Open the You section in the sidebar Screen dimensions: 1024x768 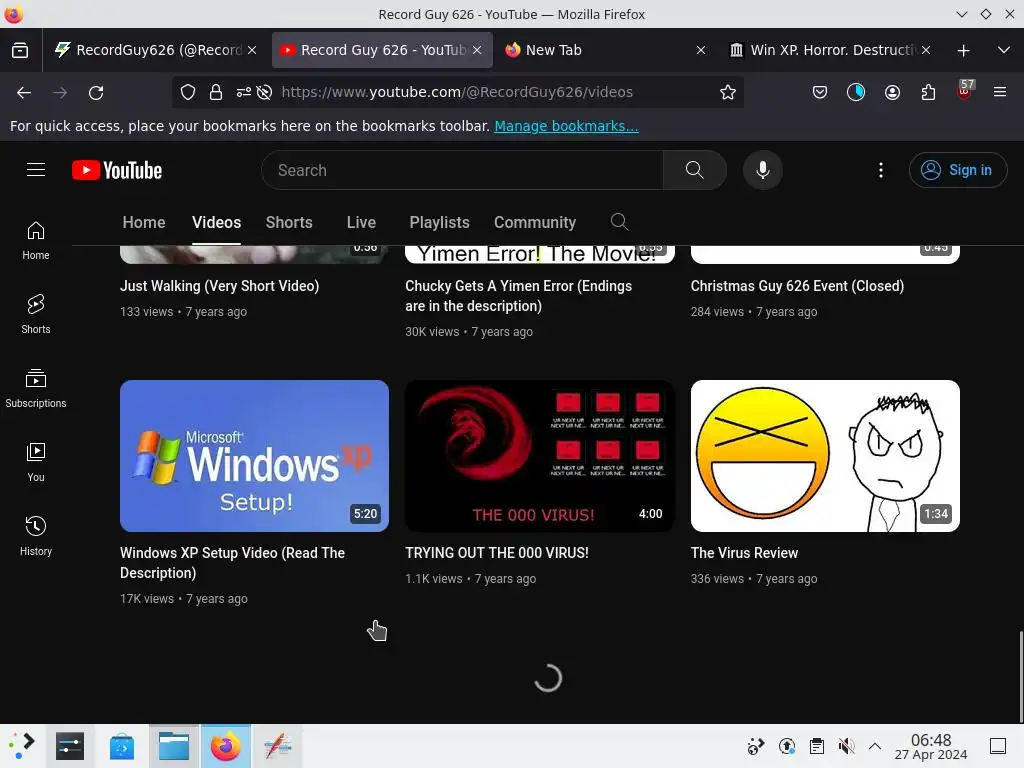pyautogui.click(x=36, y=462)
